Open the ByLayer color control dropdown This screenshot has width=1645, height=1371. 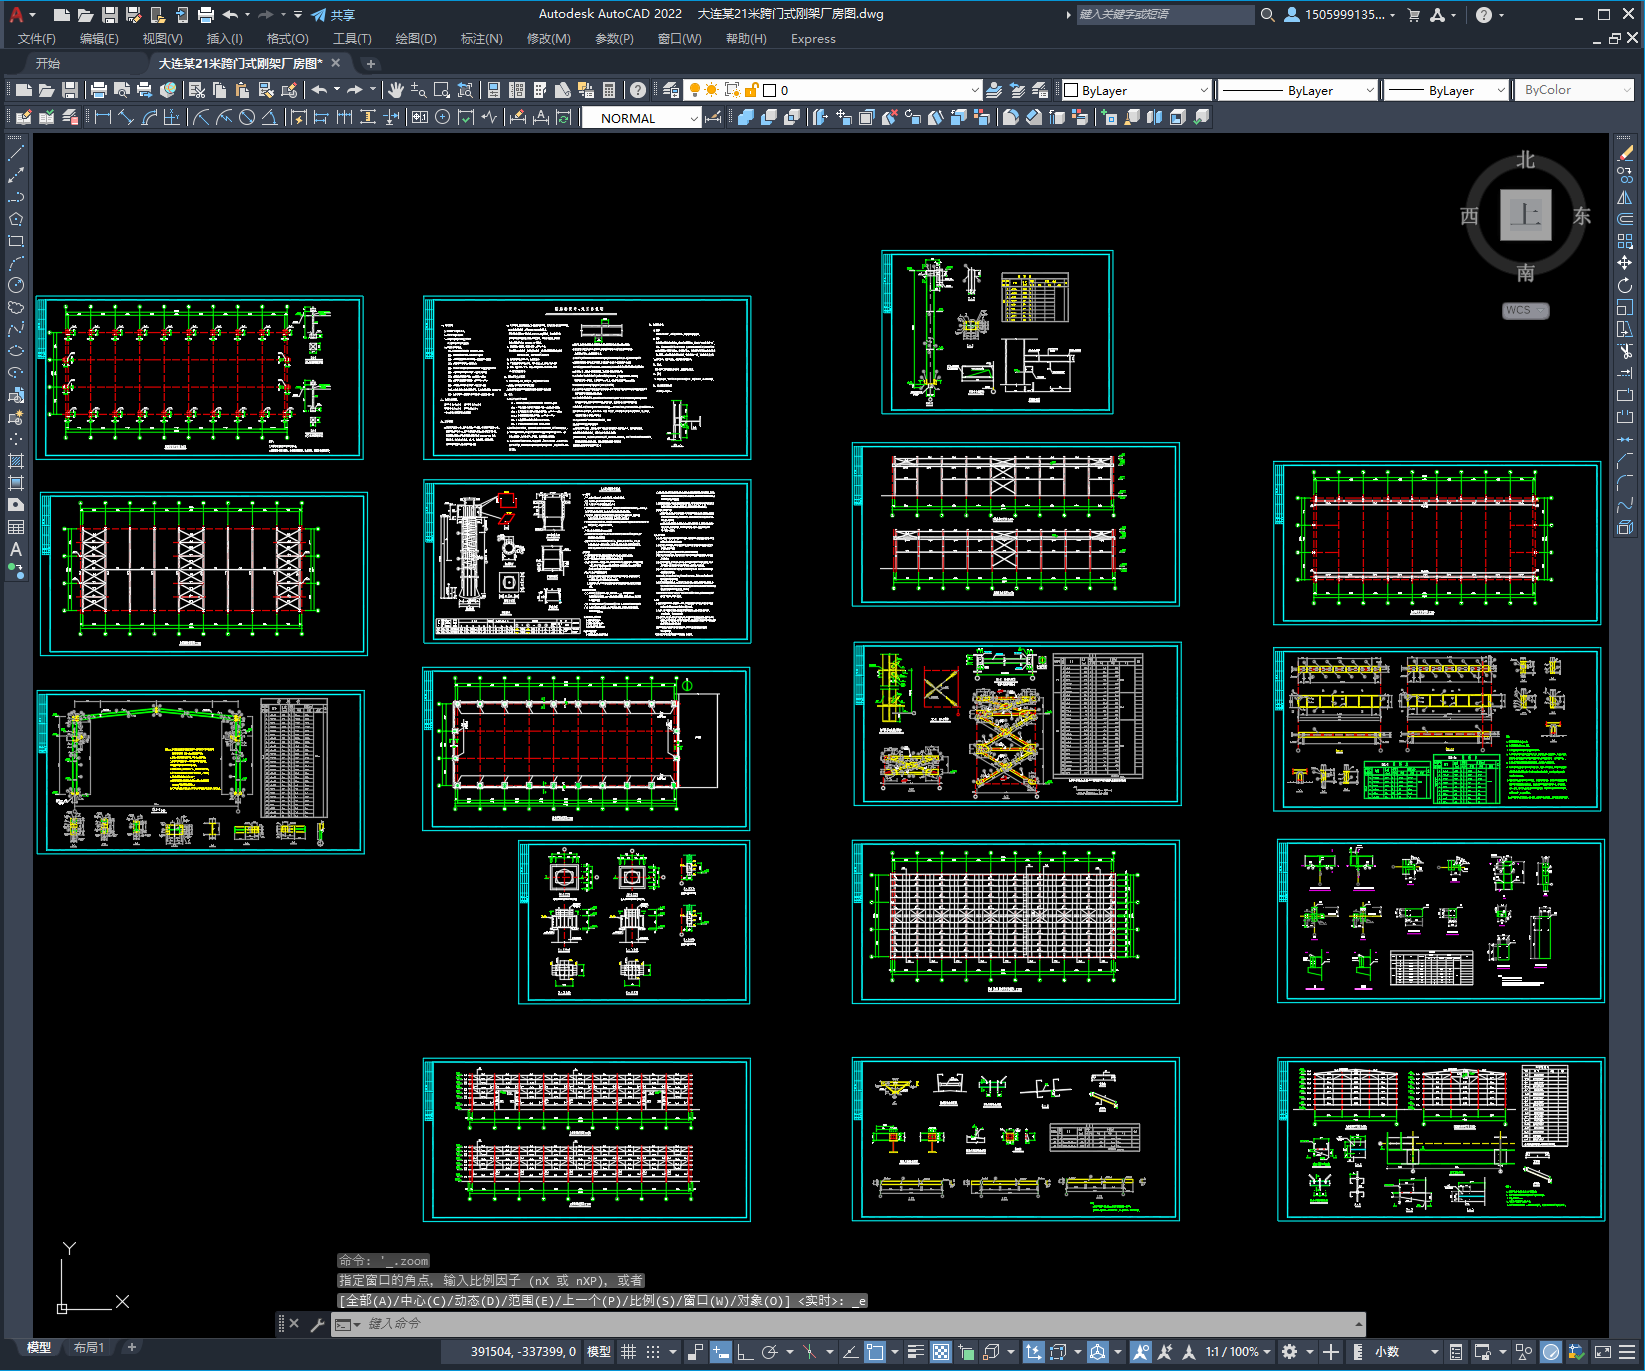click(x=1137, y=90)
